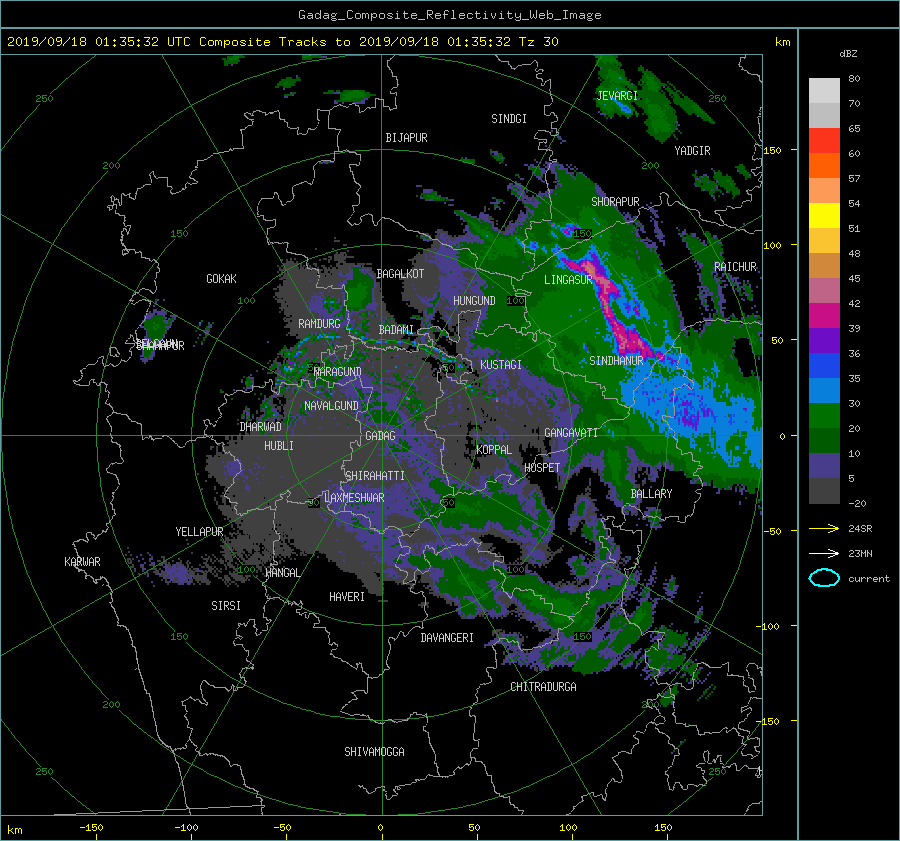
Task: Click the YADGIR city label
Action: coord(692,151)
